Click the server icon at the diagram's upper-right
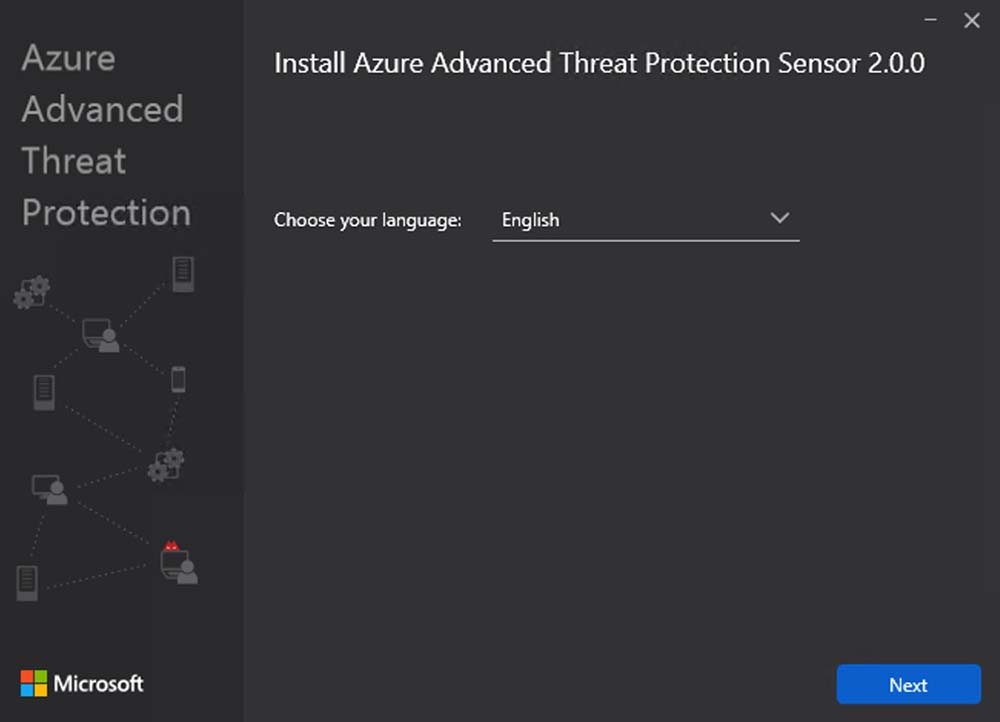 tap(182, 274)
